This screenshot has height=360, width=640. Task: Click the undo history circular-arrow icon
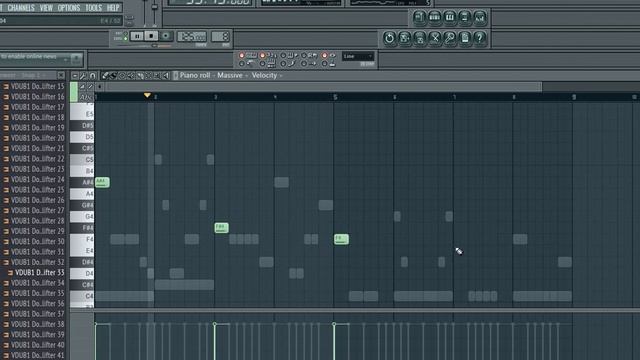(x=389, y=38)
